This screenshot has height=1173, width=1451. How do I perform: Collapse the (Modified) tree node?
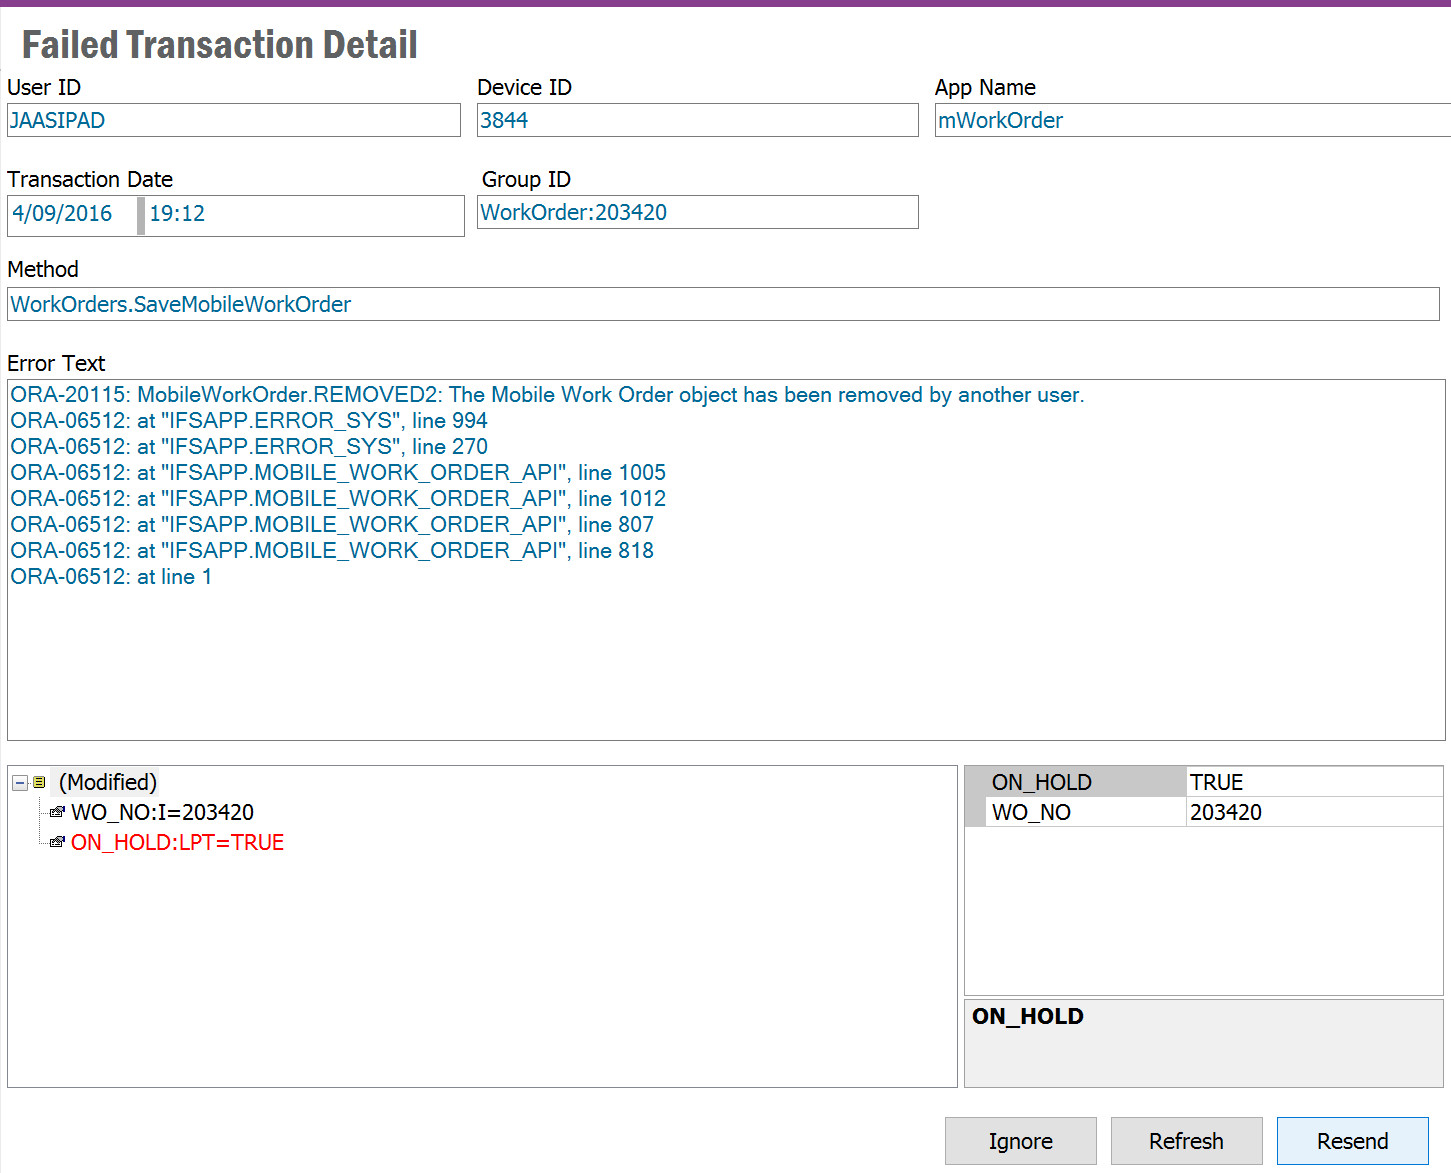(x=20, y=783)
